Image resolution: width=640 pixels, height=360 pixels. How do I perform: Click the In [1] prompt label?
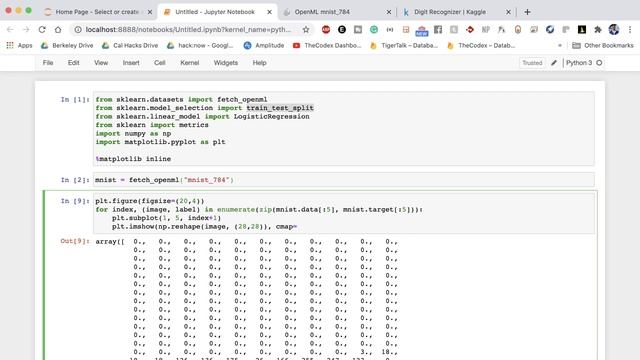tap(75, 99)
